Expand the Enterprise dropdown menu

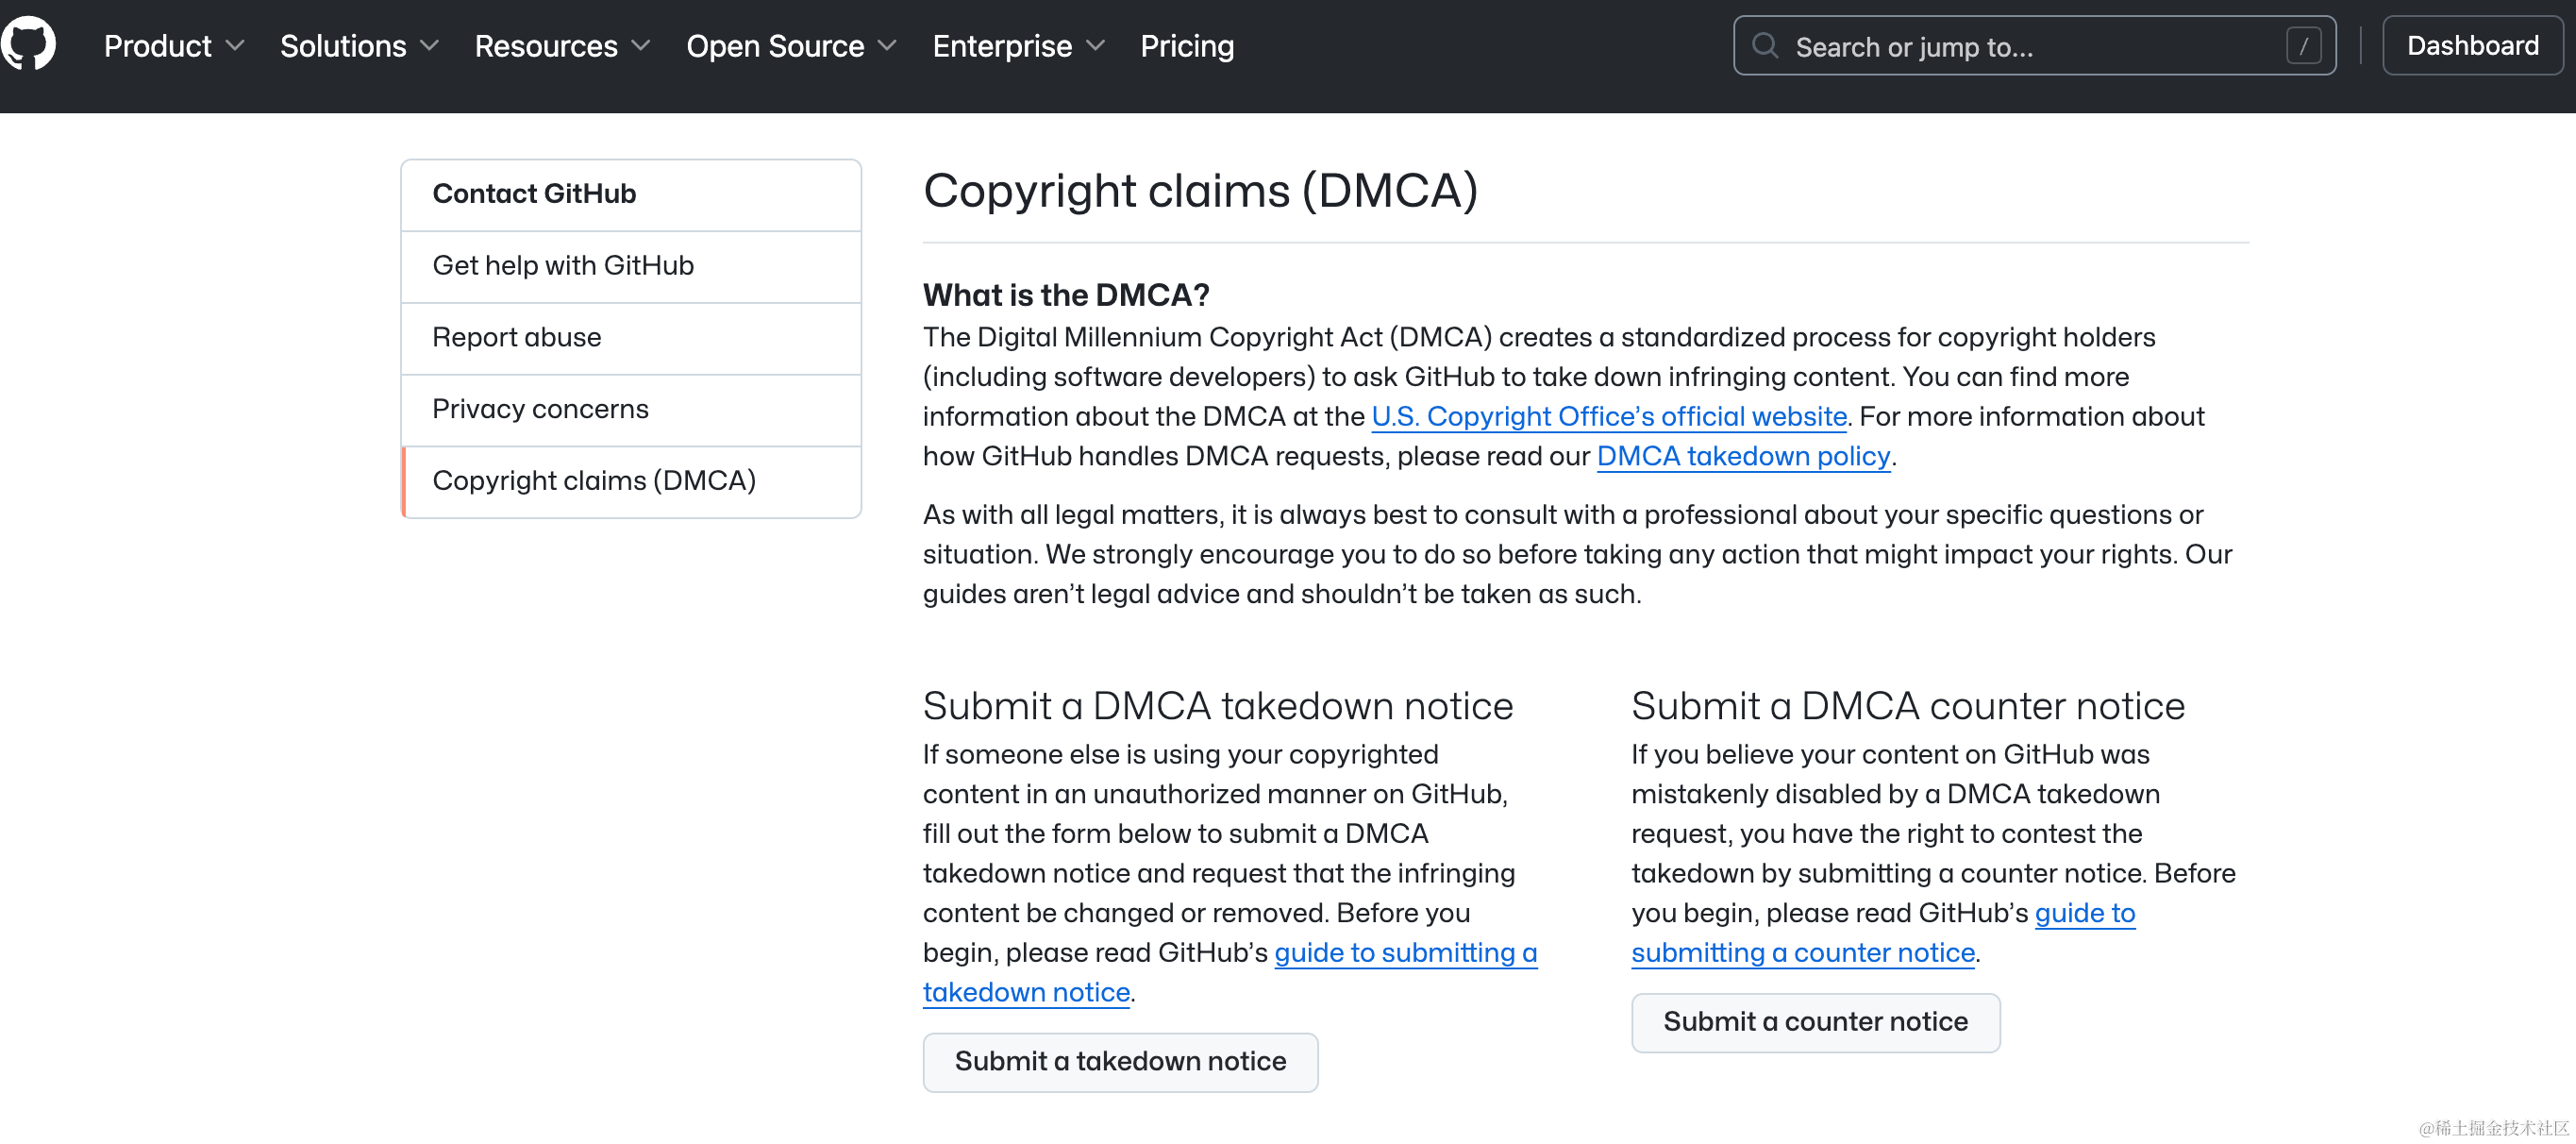(1018, 46)
